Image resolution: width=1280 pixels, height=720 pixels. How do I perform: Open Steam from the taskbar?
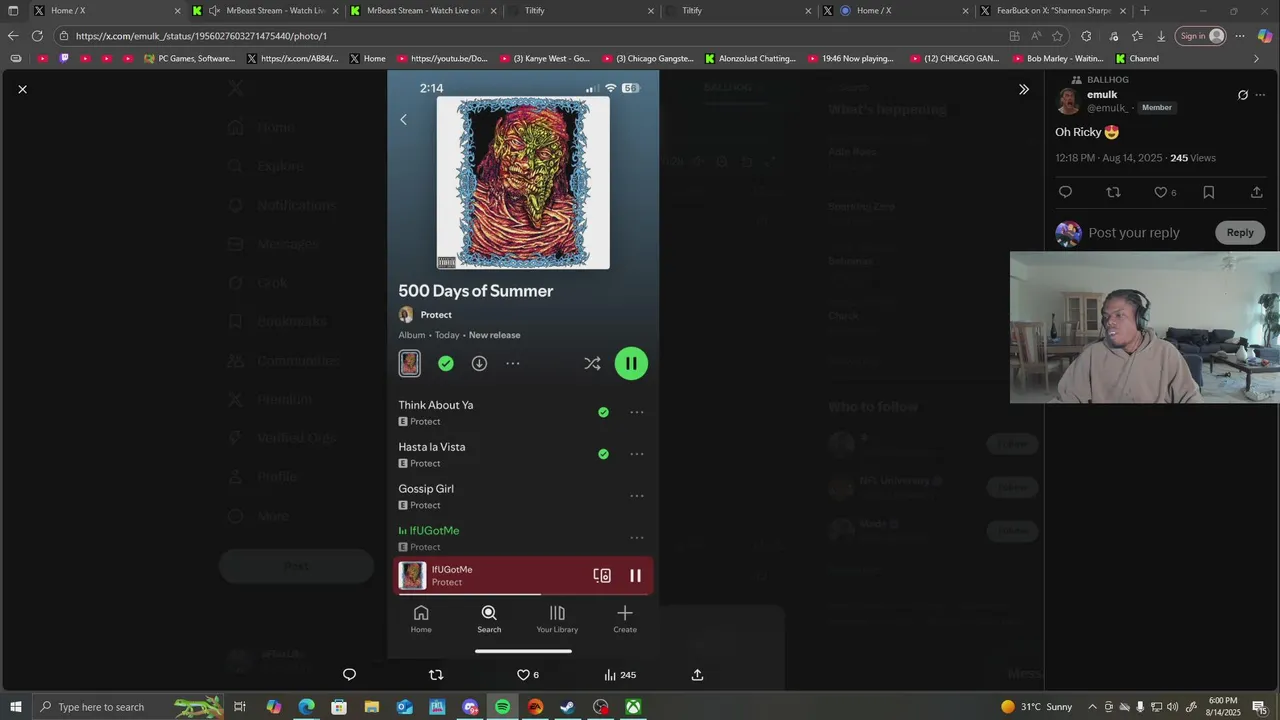(568, 707)
